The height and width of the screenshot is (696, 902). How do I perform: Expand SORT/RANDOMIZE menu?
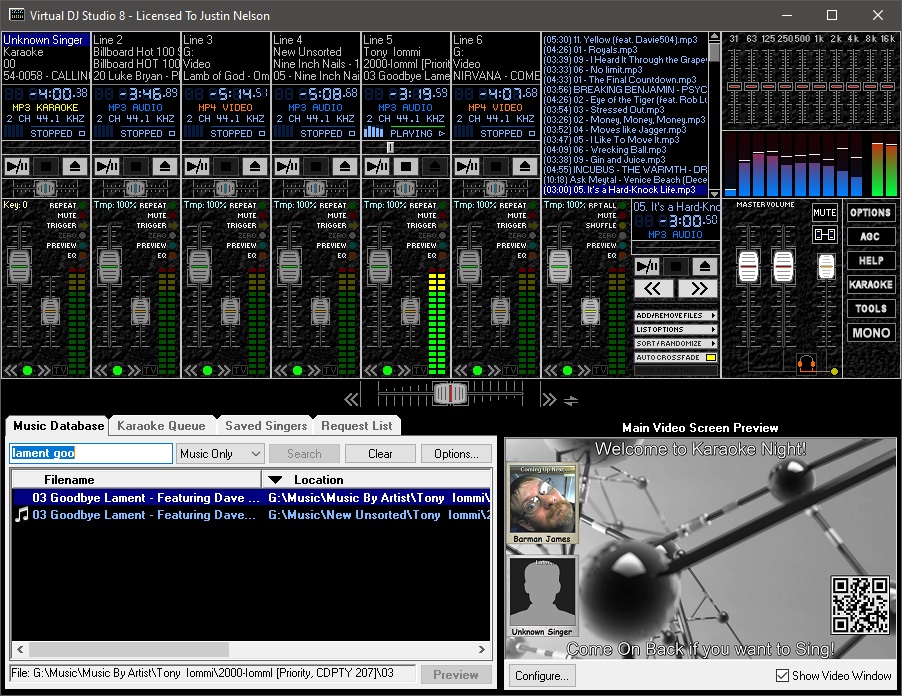coord(676,343)
